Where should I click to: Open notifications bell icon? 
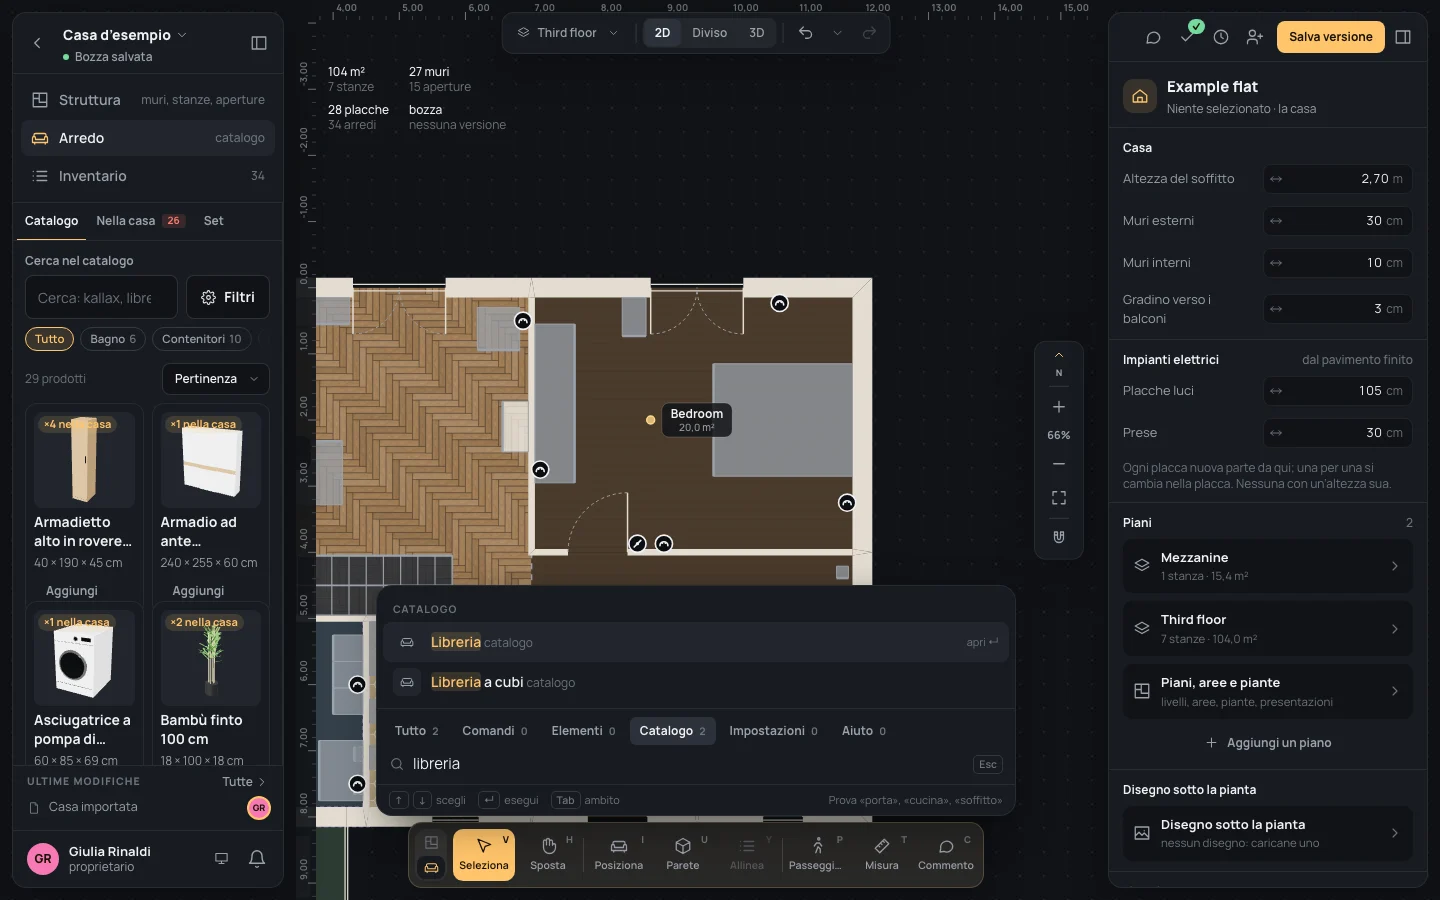(x=257, y=858)
